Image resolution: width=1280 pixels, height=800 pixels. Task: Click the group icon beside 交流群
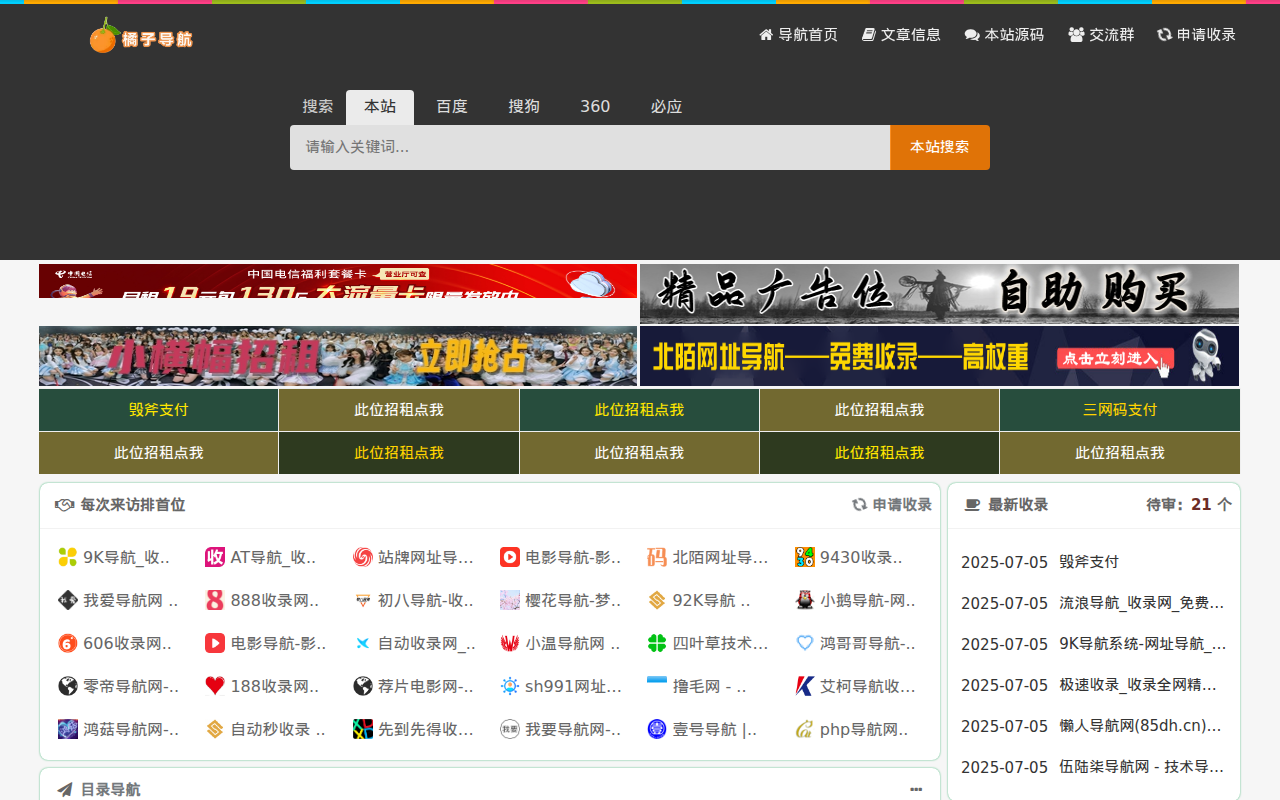point(1076,35)
